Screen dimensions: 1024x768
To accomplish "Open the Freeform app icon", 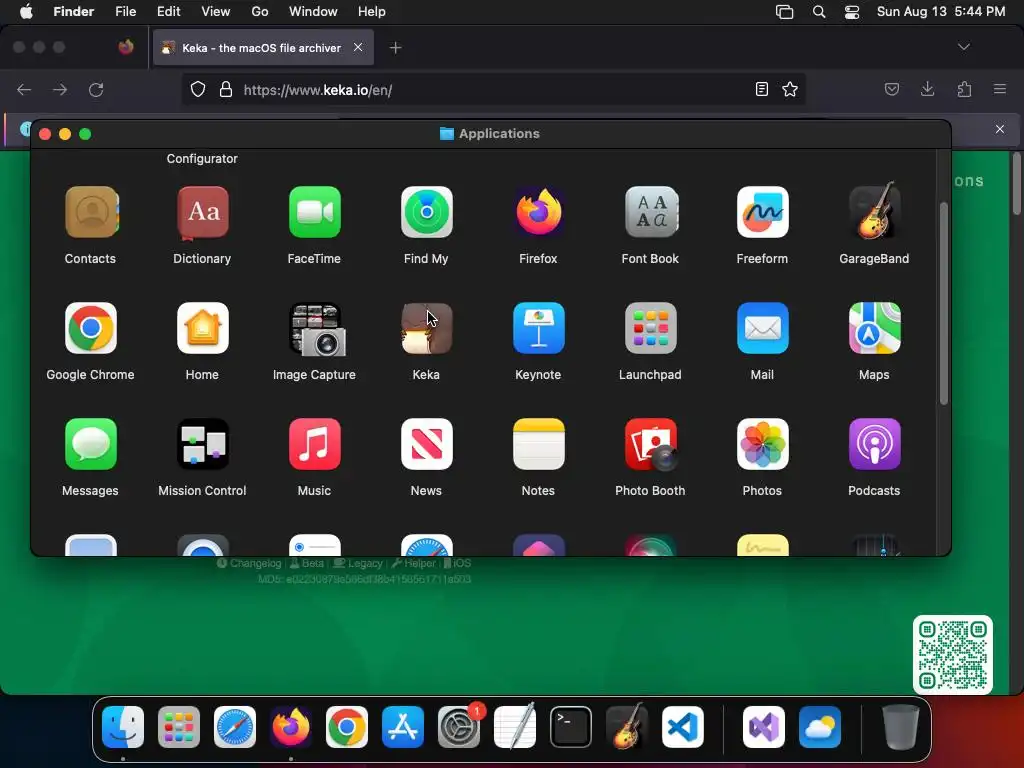I will point(762,213).
